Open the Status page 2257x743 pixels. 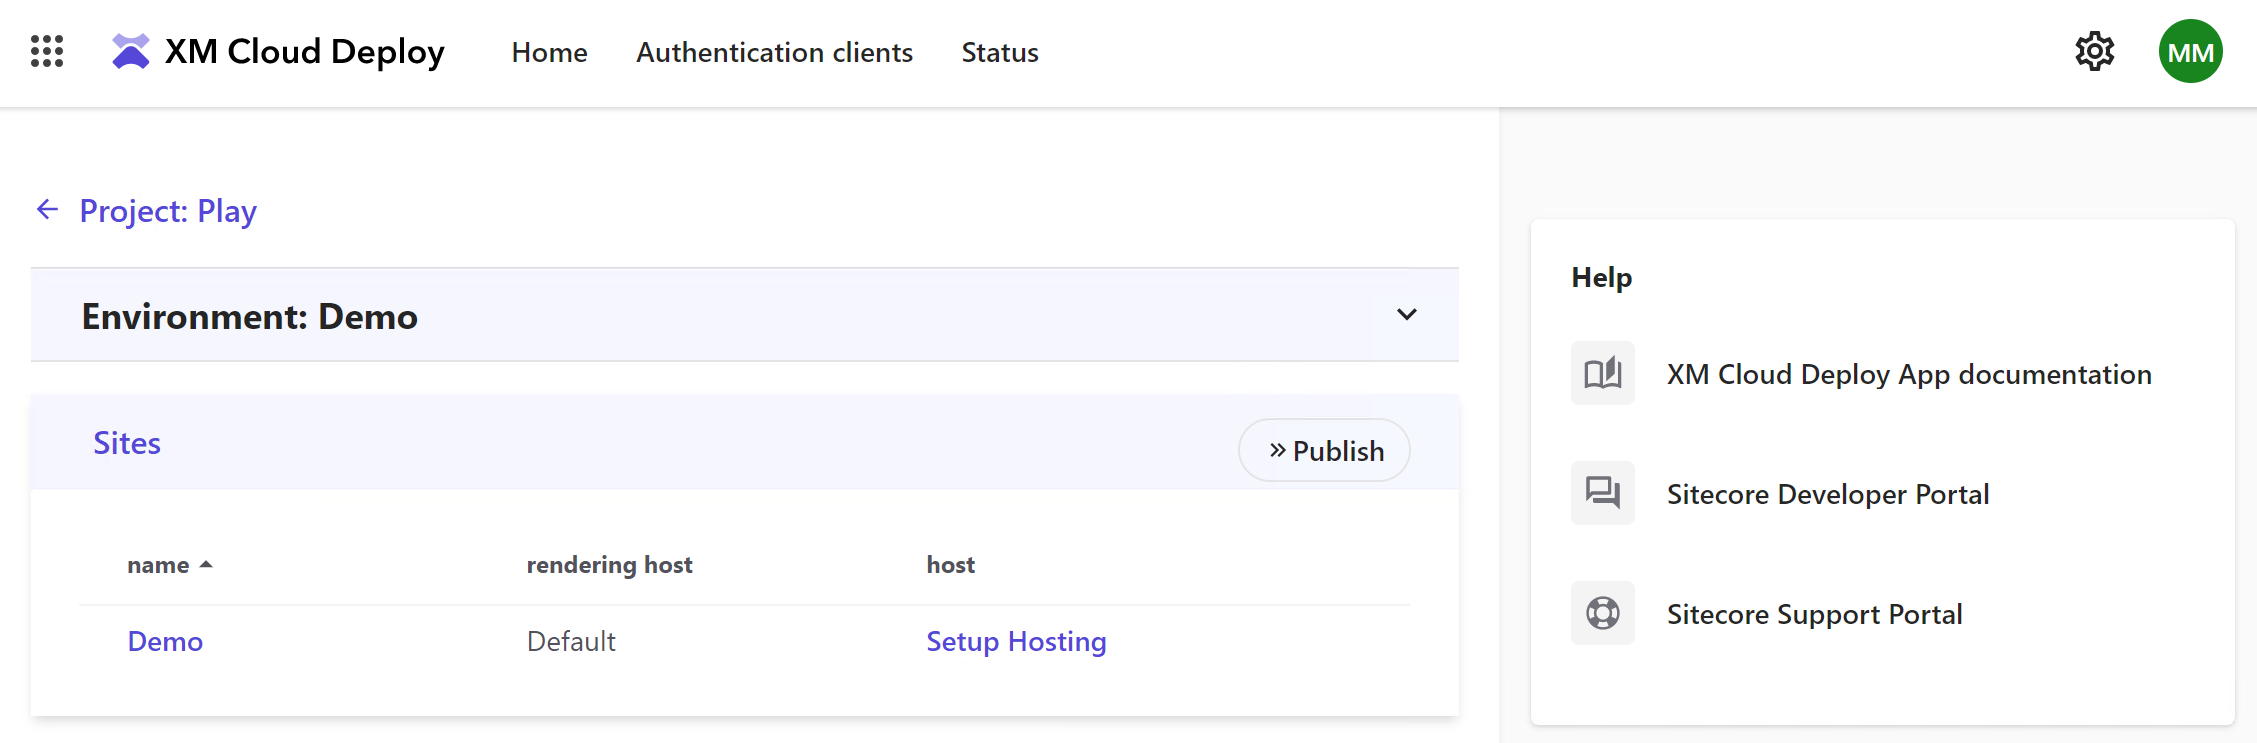1000,52
